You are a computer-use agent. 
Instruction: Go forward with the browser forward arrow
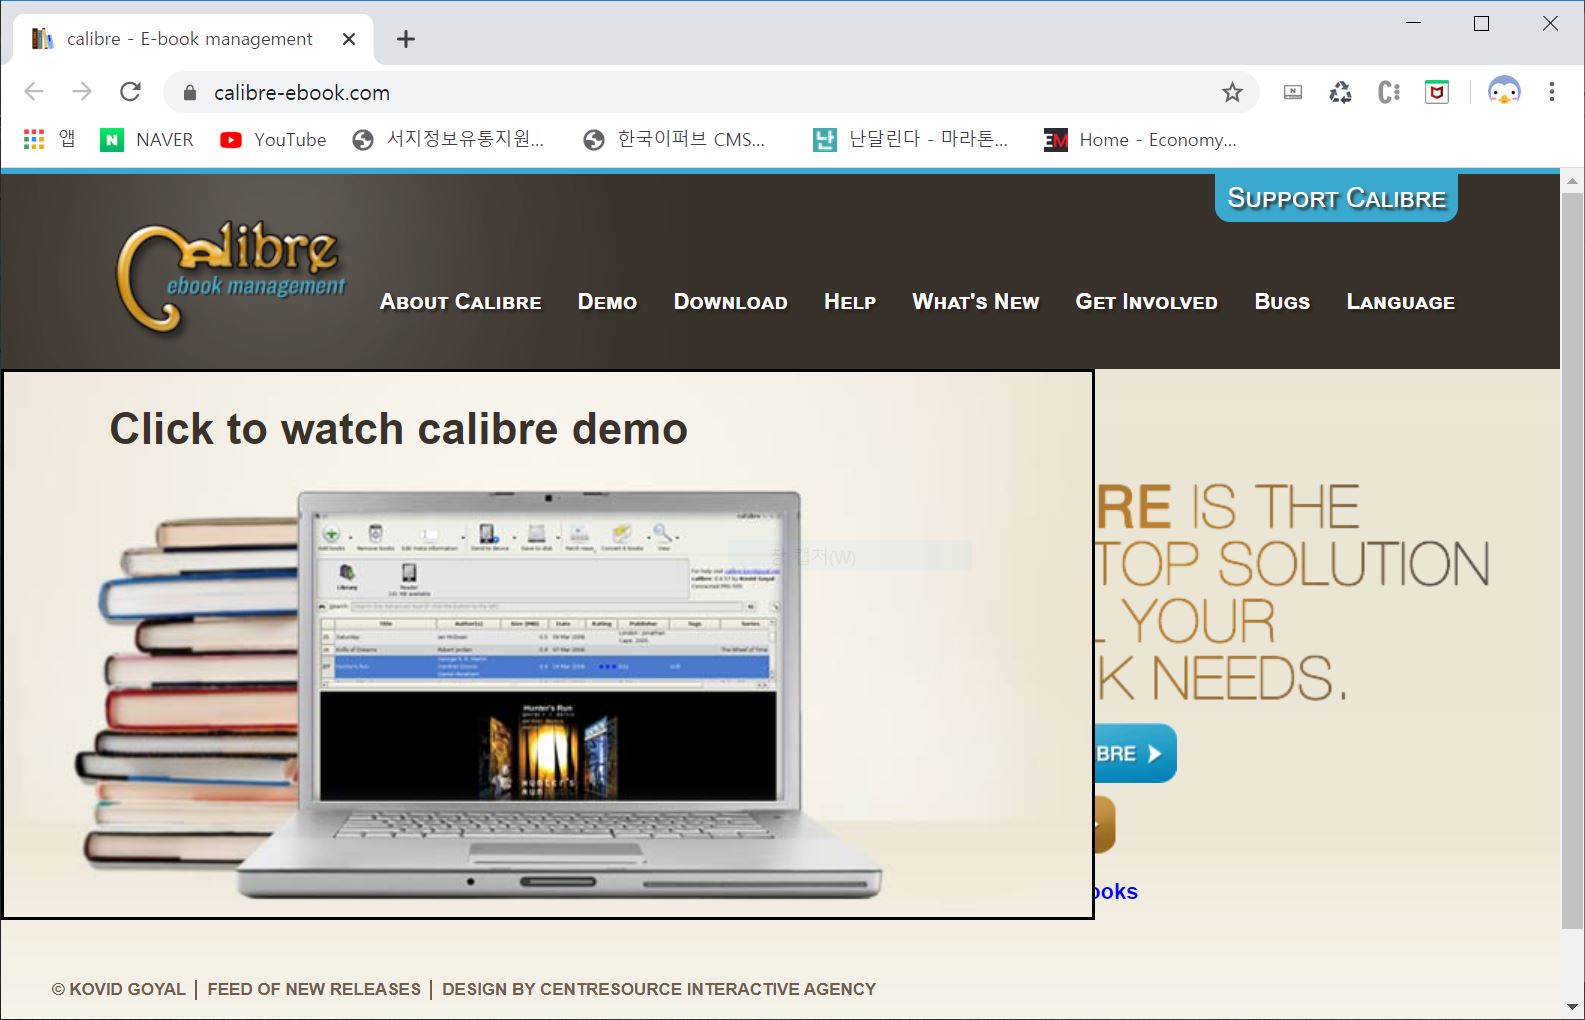[x=82, y=92]
